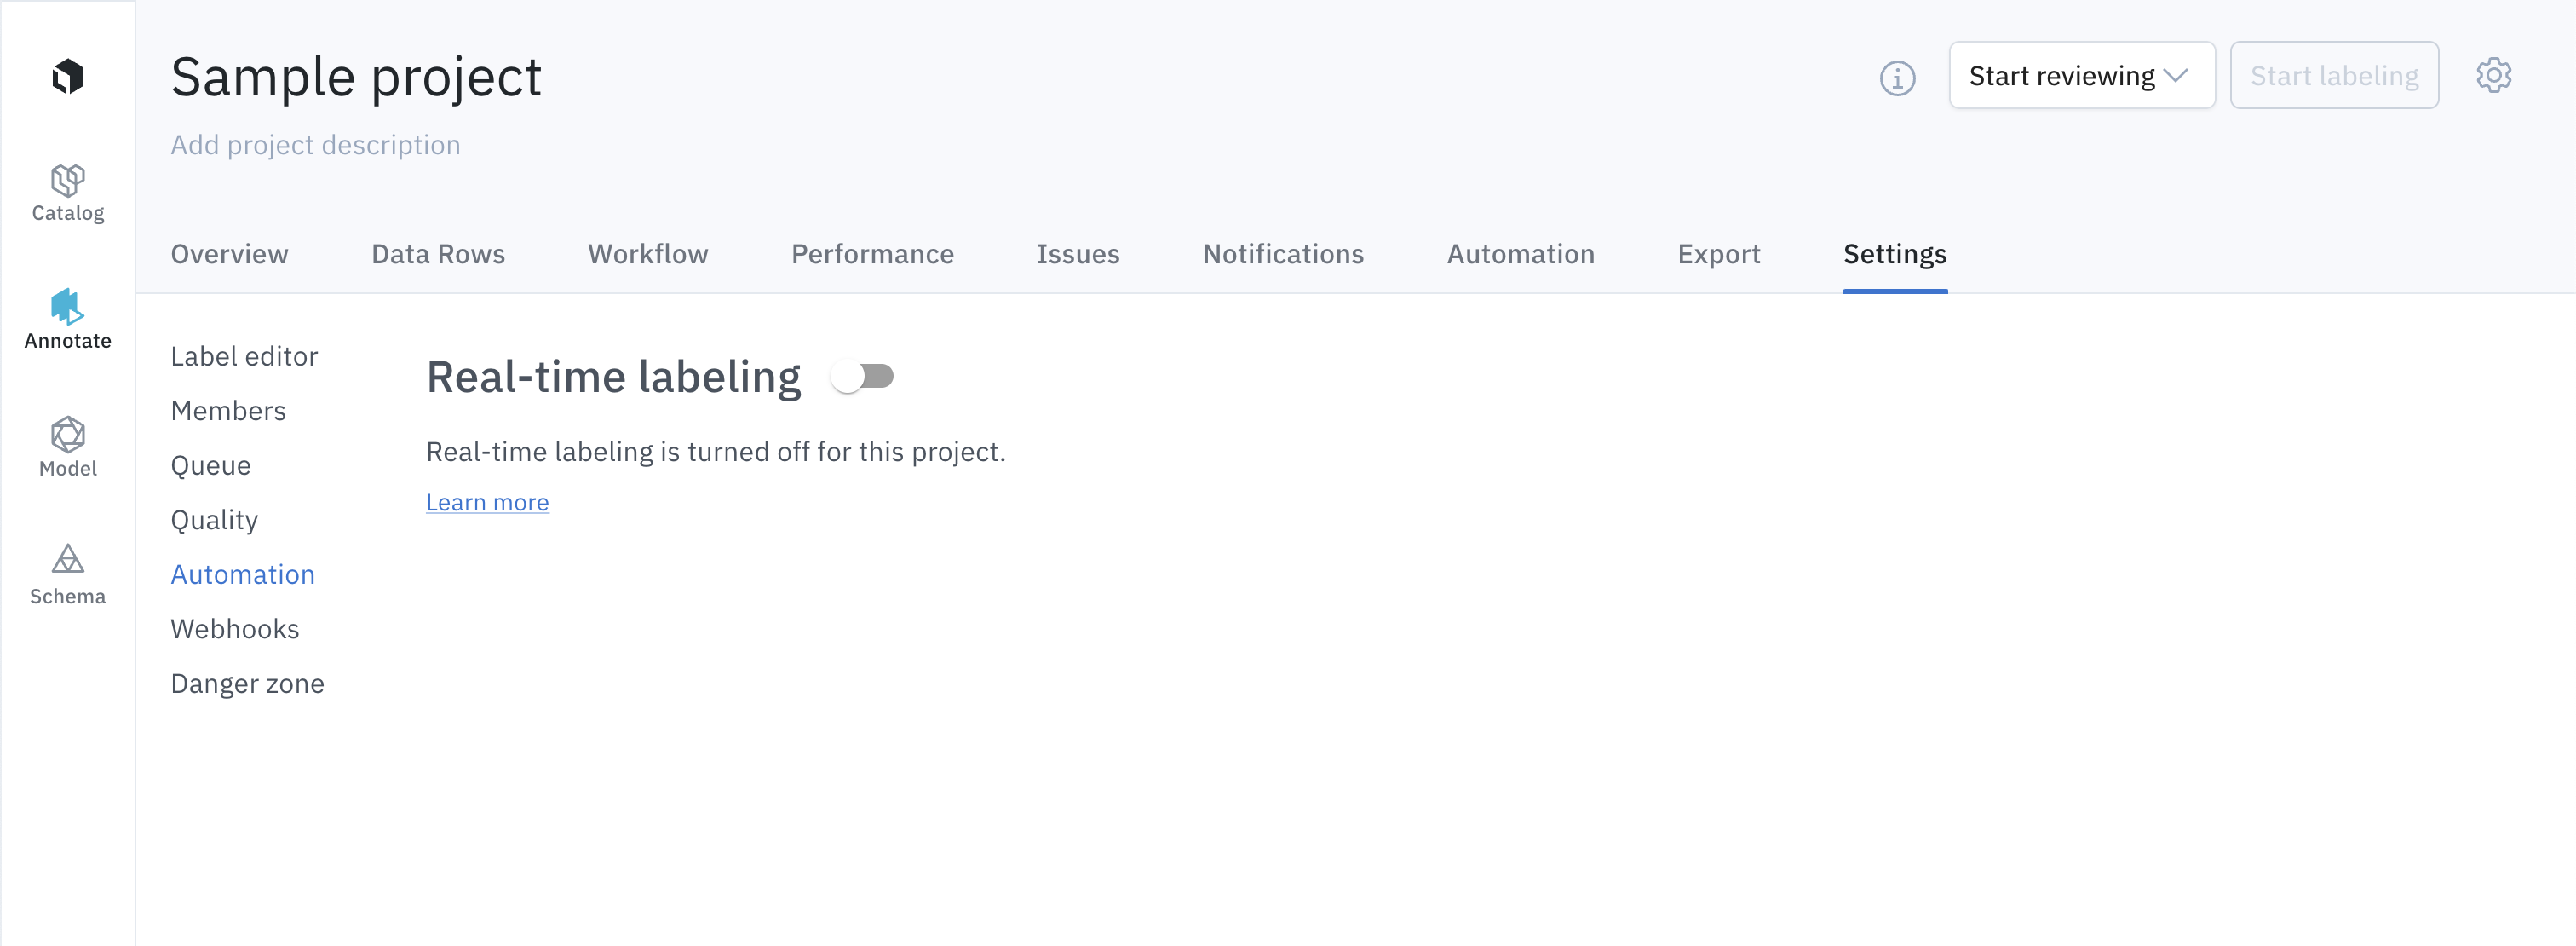The height and width of the screenshot is (946, 2576).
Task: Switch to the Data Rows tab
Action: [438, 254]
